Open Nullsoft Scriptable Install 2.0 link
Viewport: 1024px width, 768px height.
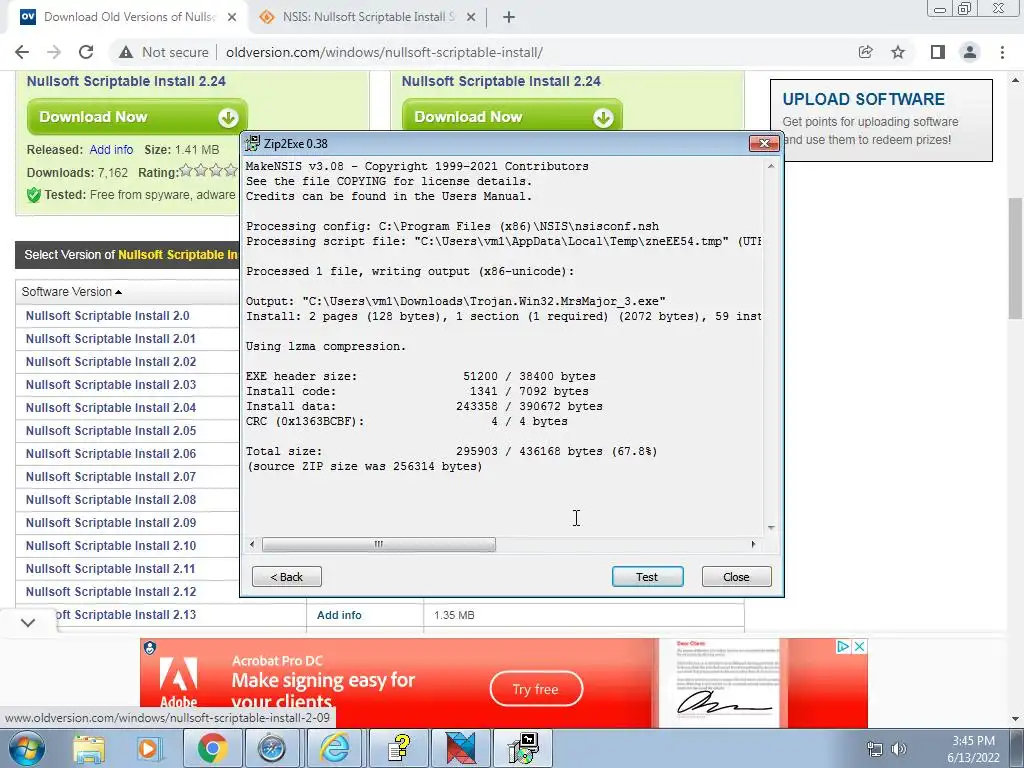(x=108, y=316)
